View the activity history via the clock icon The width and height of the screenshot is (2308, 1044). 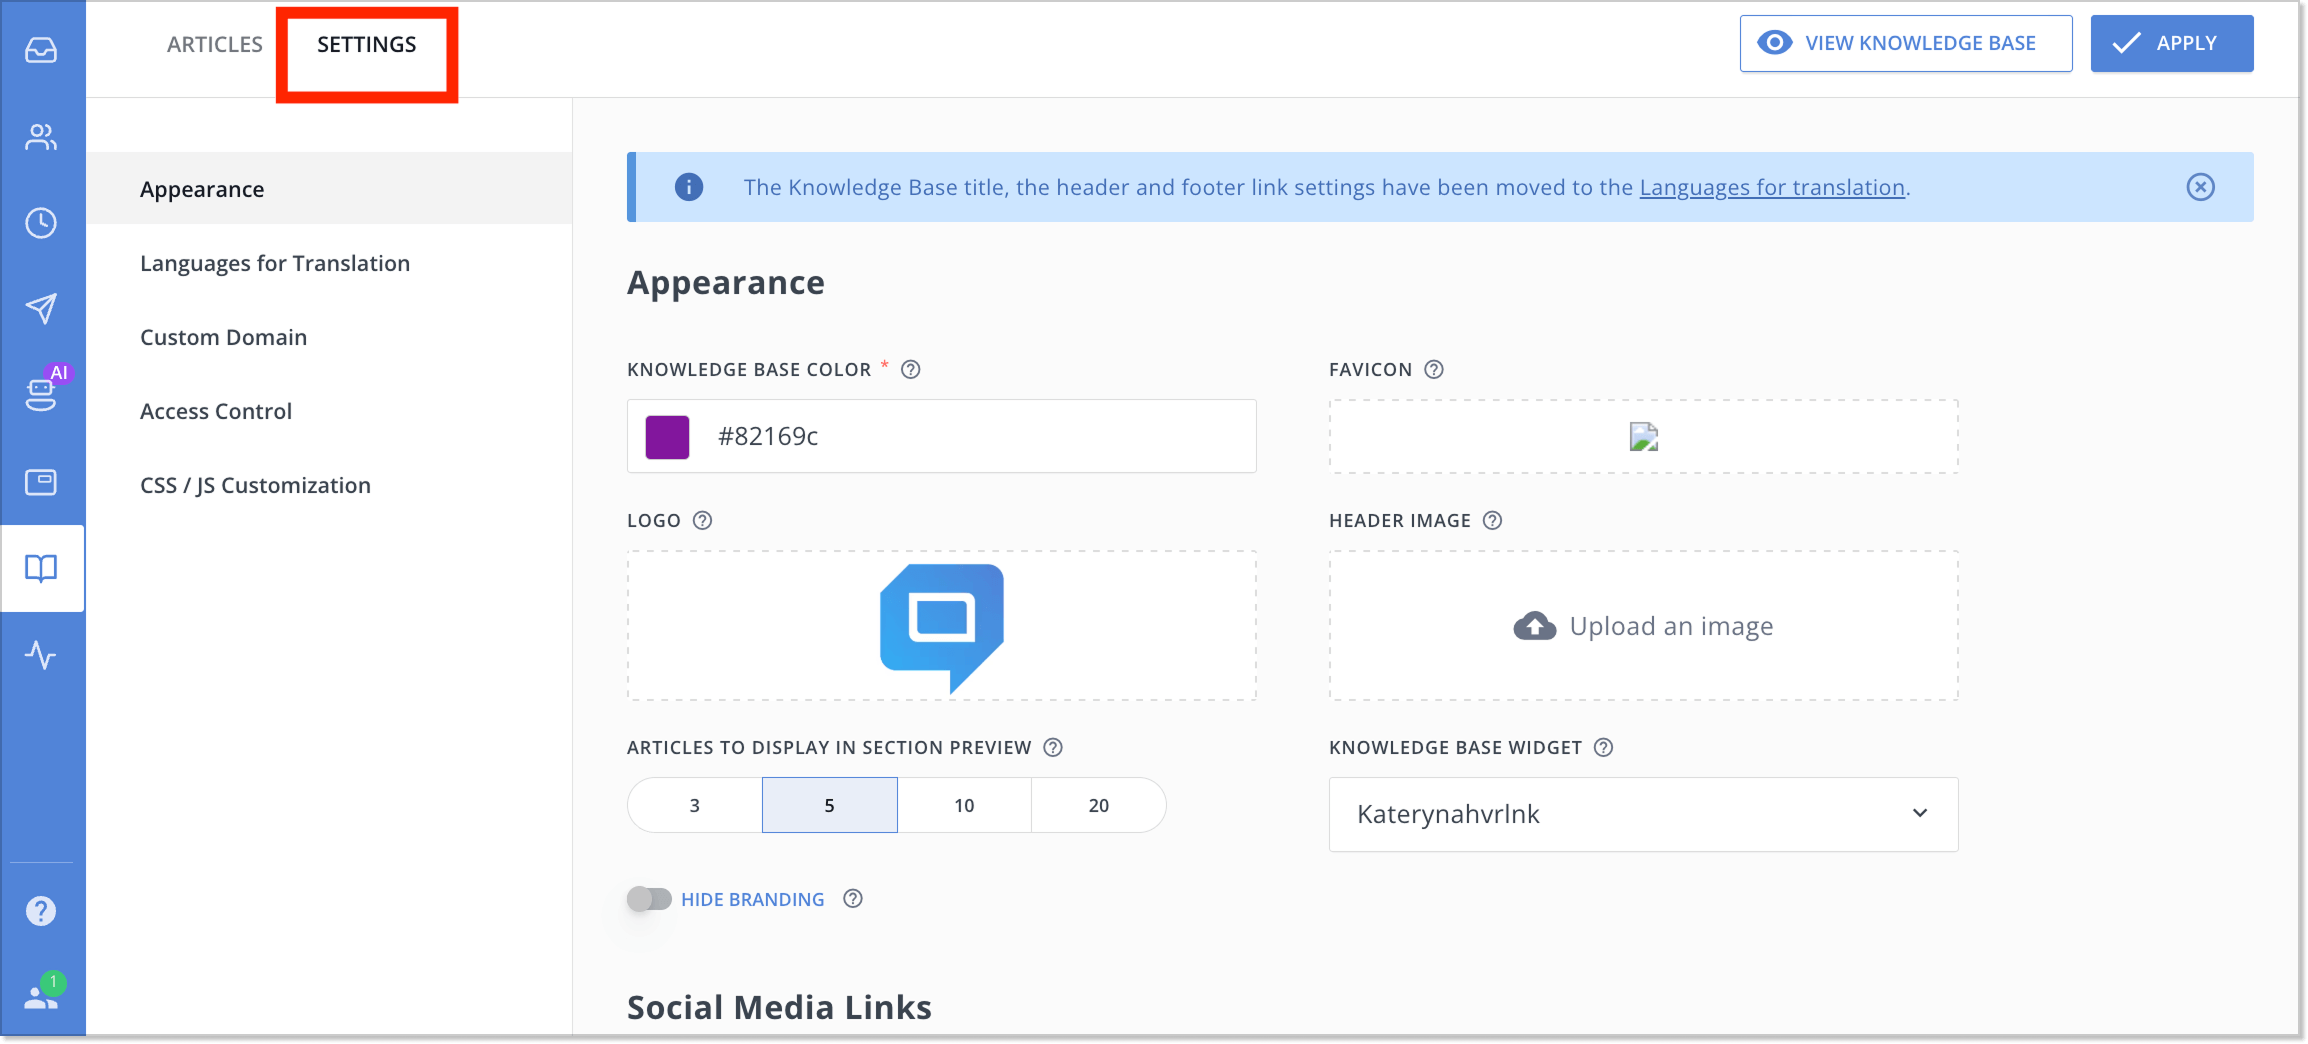(41, 223)
